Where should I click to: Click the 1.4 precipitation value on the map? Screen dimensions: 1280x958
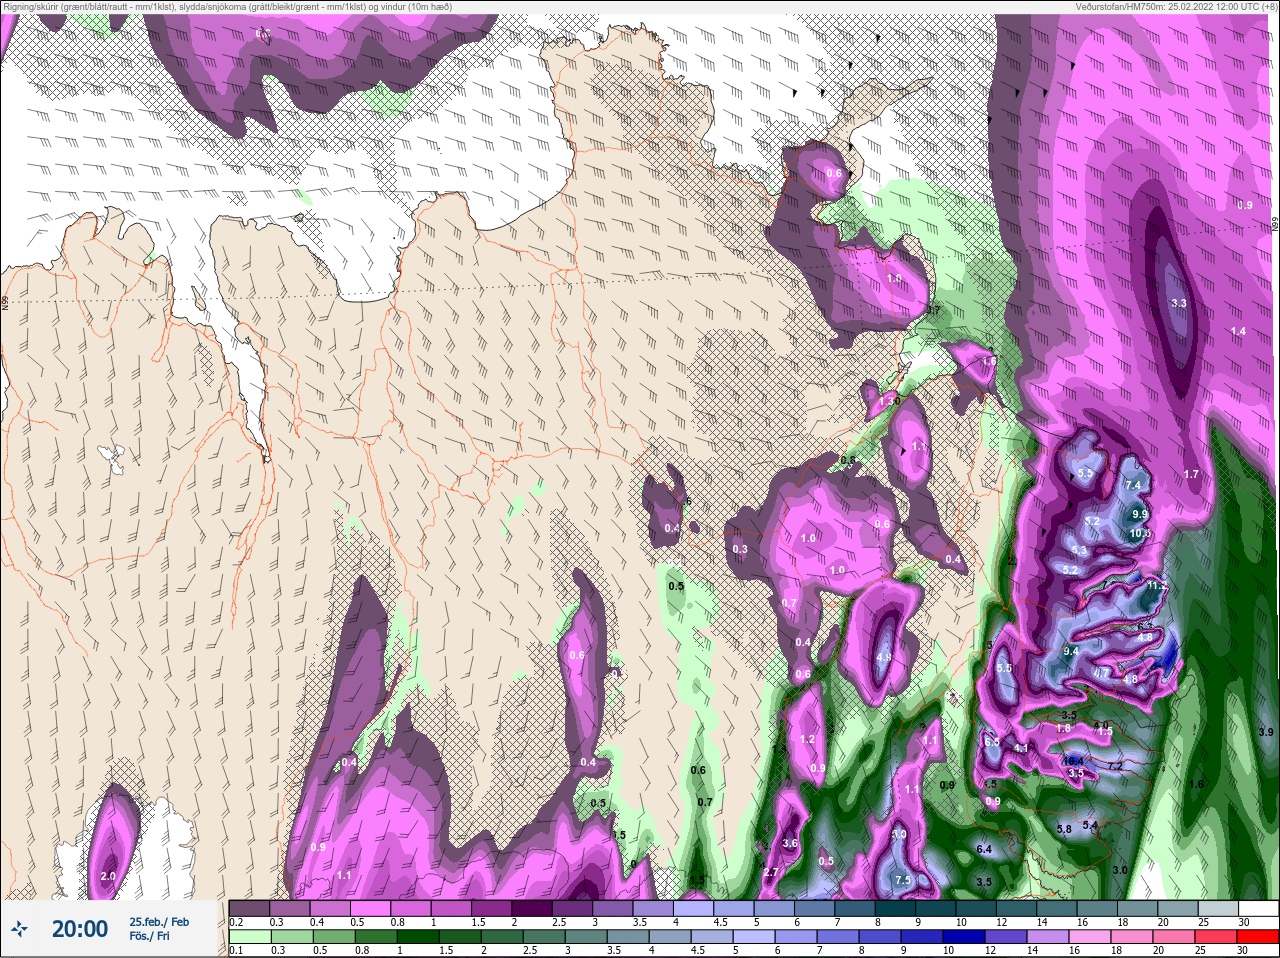click(1238, 331)
